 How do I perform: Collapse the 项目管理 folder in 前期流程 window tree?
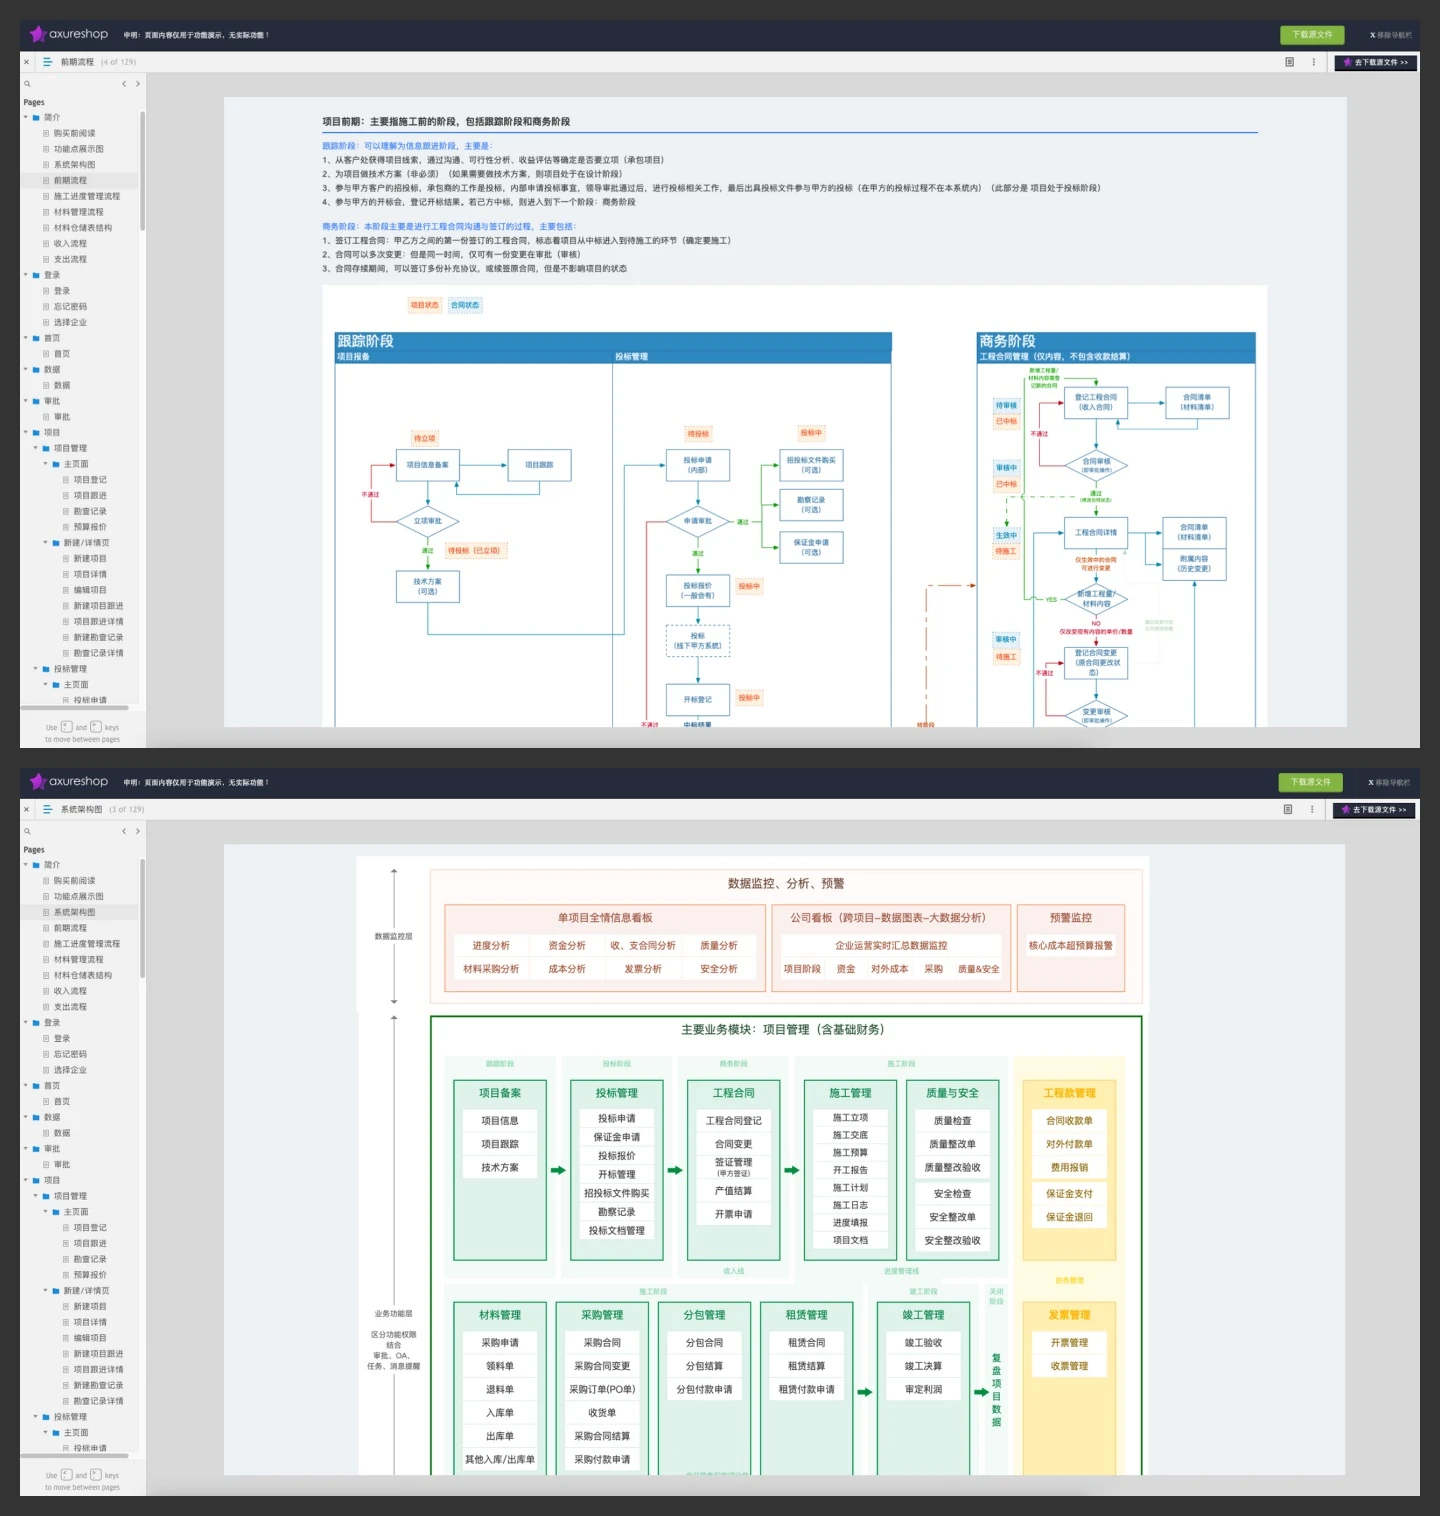(x=36, y=448)
